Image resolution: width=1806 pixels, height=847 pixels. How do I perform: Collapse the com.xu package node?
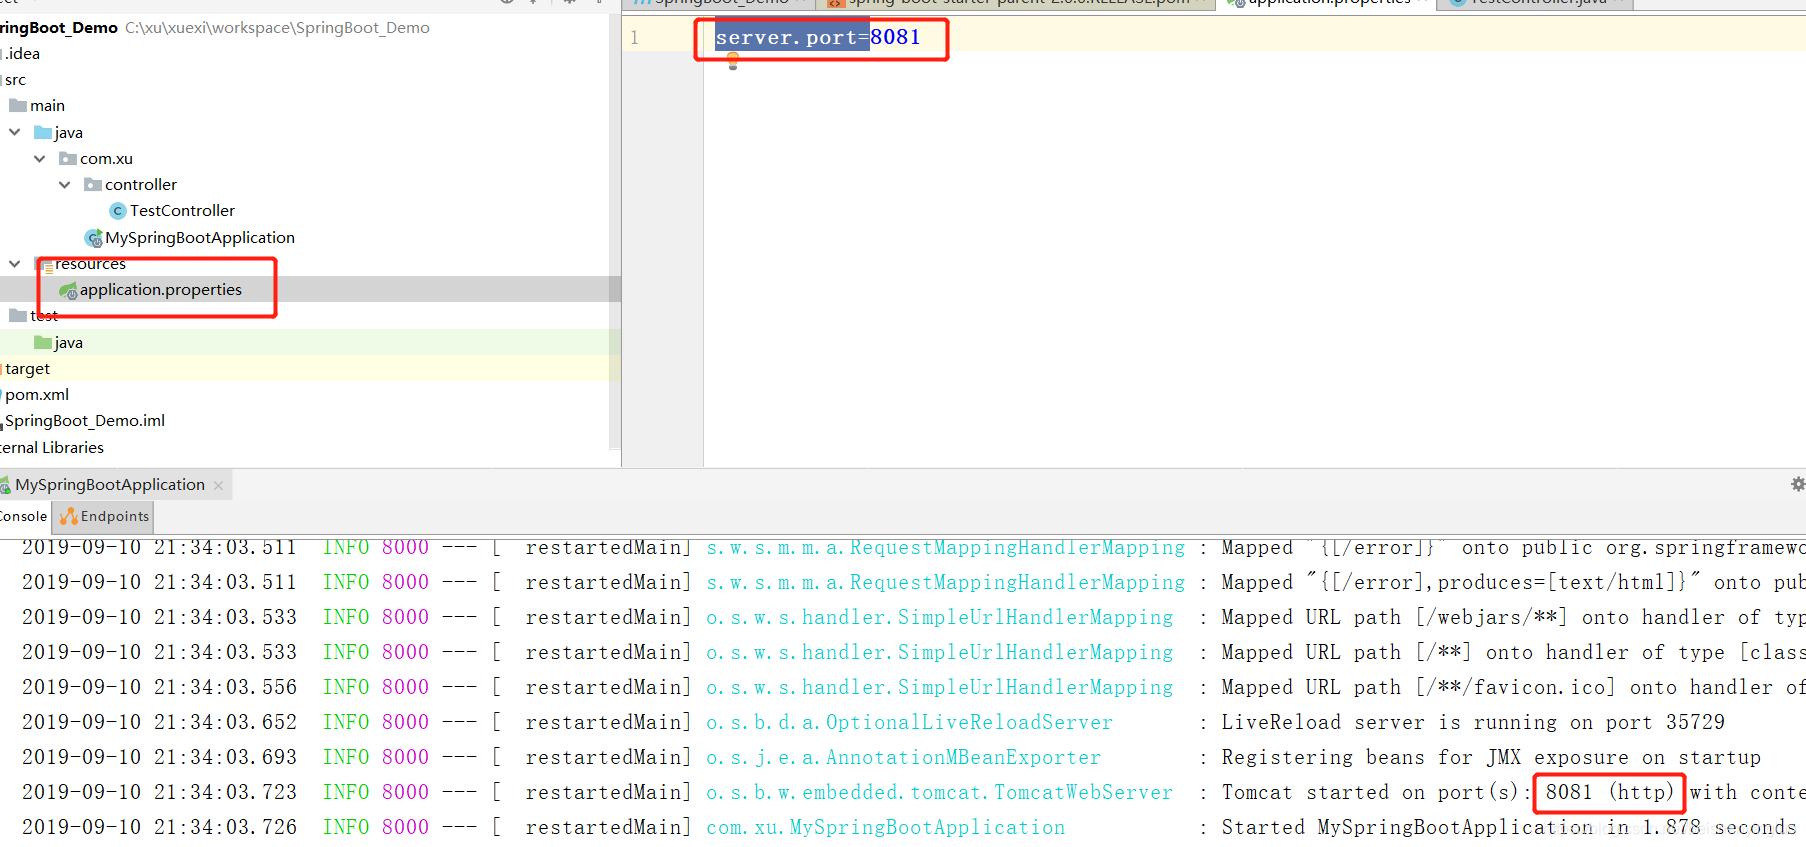(x=39, y=158)
